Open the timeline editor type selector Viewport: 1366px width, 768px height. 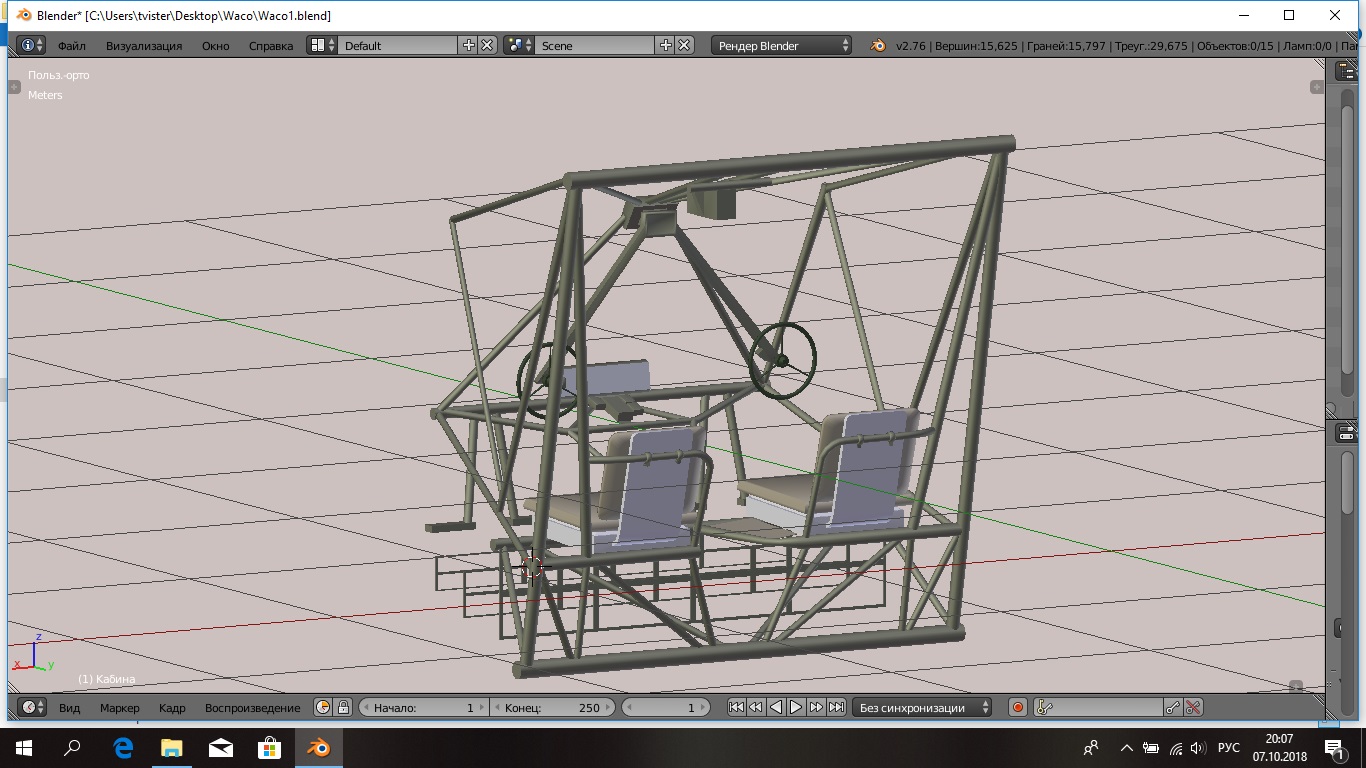pos(32,707)
